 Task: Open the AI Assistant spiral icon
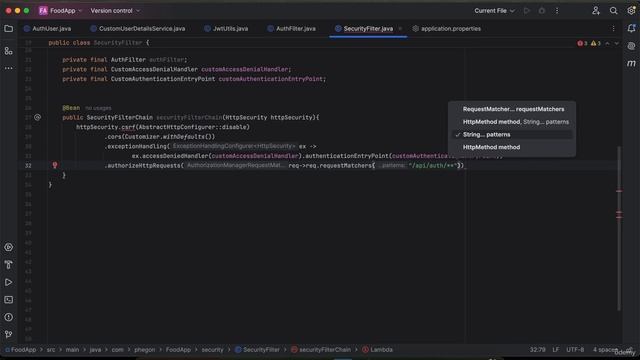coord(631,46)
